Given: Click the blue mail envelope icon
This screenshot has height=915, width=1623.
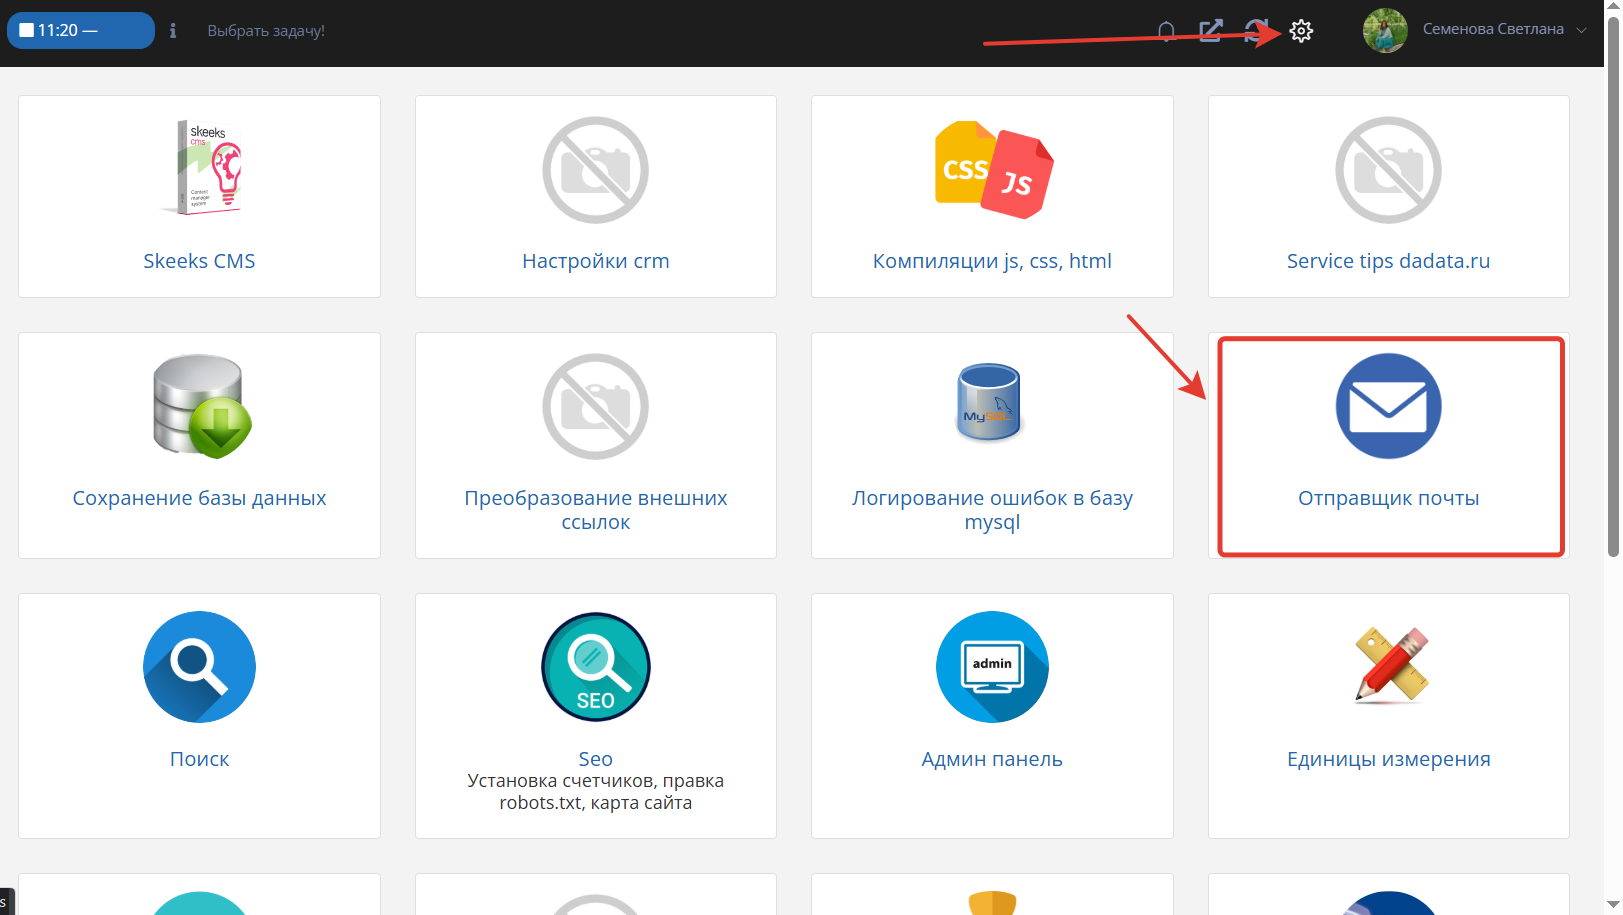Looking at the screenshot, I should point(1389,406).
